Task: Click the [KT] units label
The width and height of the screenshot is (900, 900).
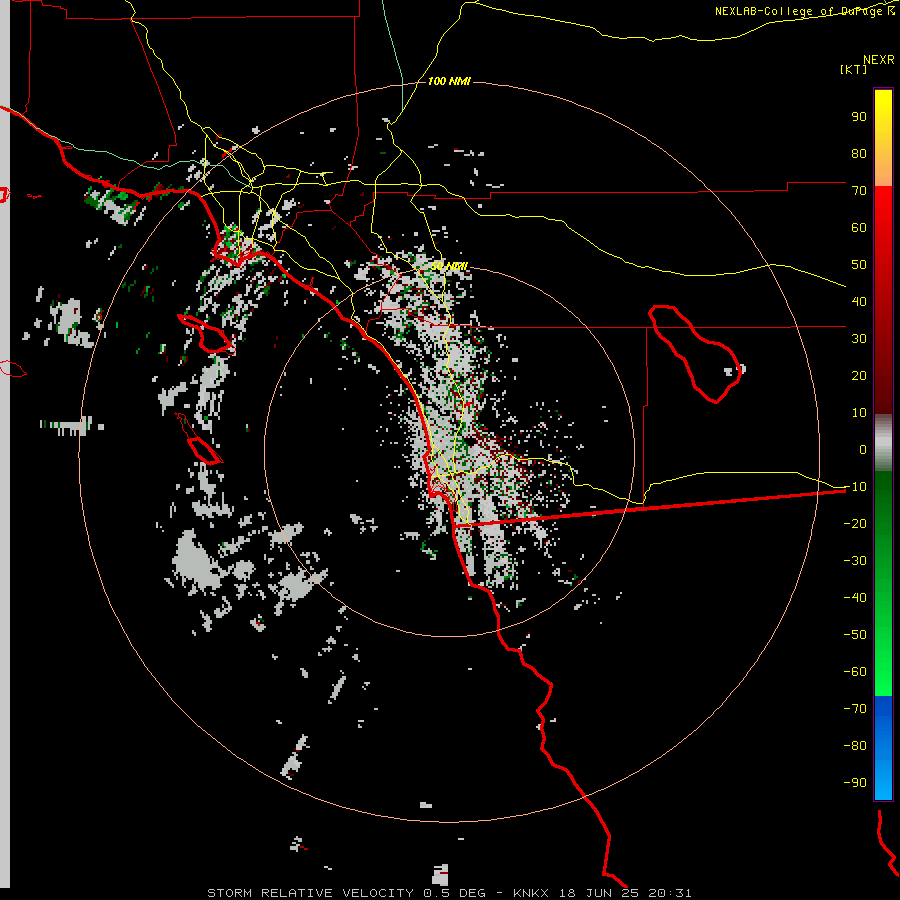Action: (853, 69)
